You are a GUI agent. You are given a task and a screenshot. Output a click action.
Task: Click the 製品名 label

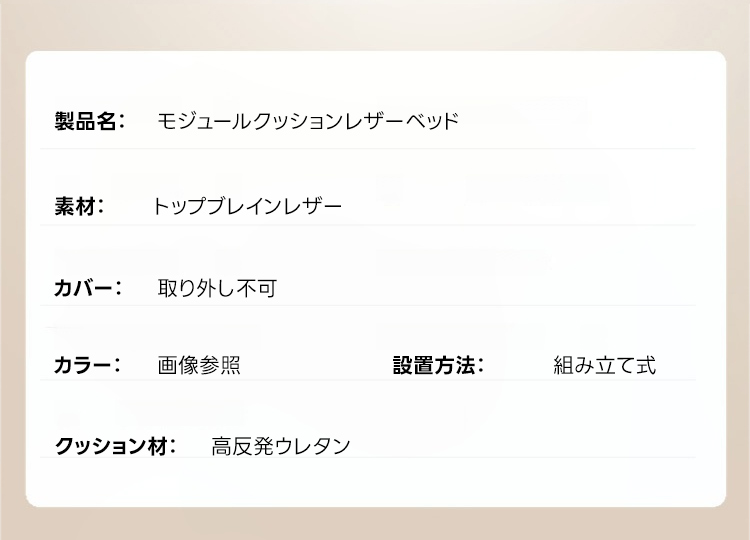coord(88,122)
